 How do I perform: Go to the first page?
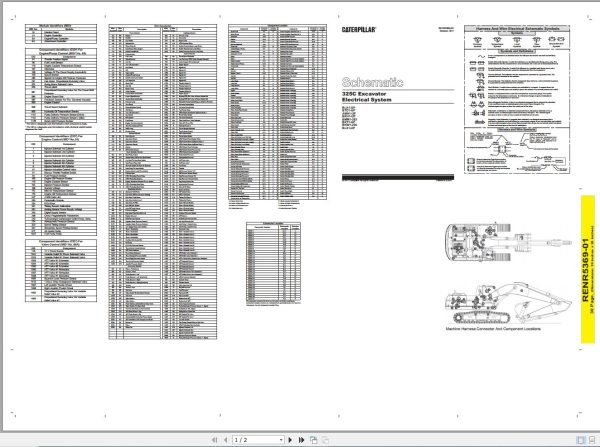tap(214, 440)
